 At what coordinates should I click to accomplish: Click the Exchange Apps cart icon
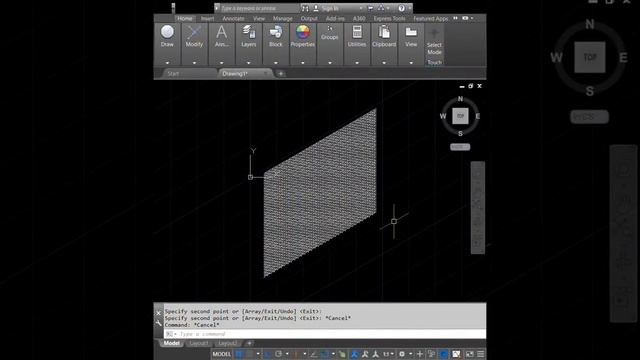pos(370,8)
